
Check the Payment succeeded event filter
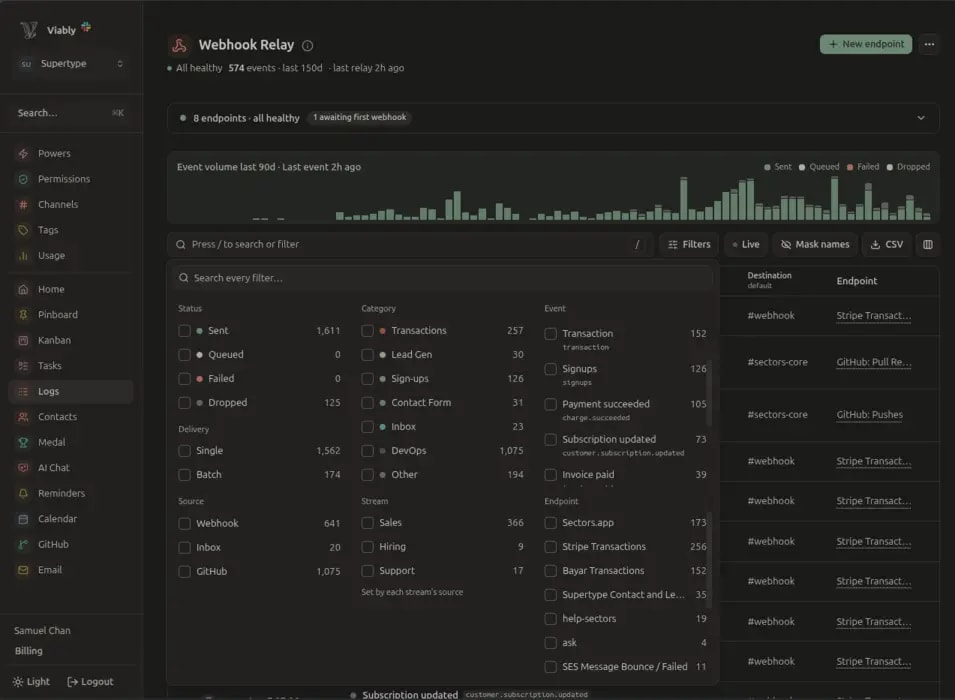pyautogui.click(x=551, y=405)
